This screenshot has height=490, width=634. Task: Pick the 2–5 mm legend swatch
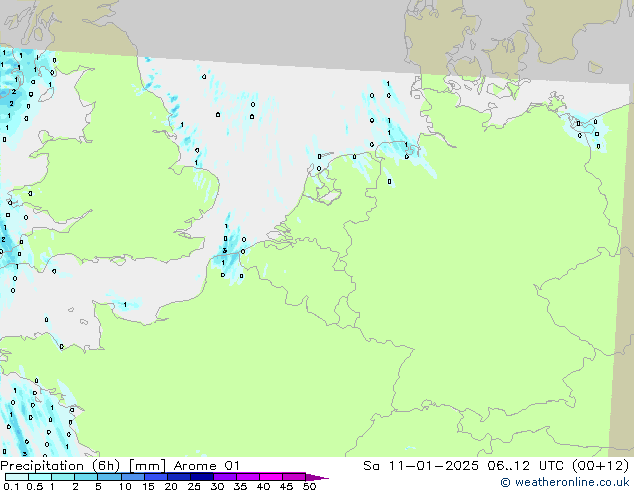86,477
